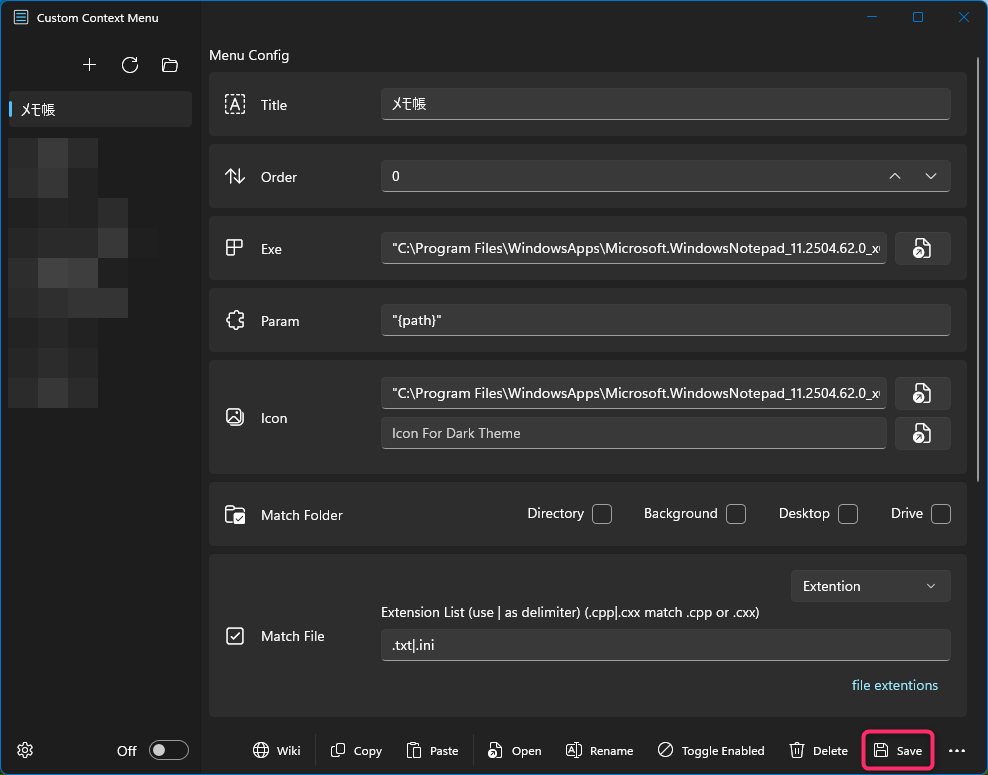The width and height of the screenshot is (988, 775).
Task: Open the more options ellipsis
Action: [x=957, y=750]
